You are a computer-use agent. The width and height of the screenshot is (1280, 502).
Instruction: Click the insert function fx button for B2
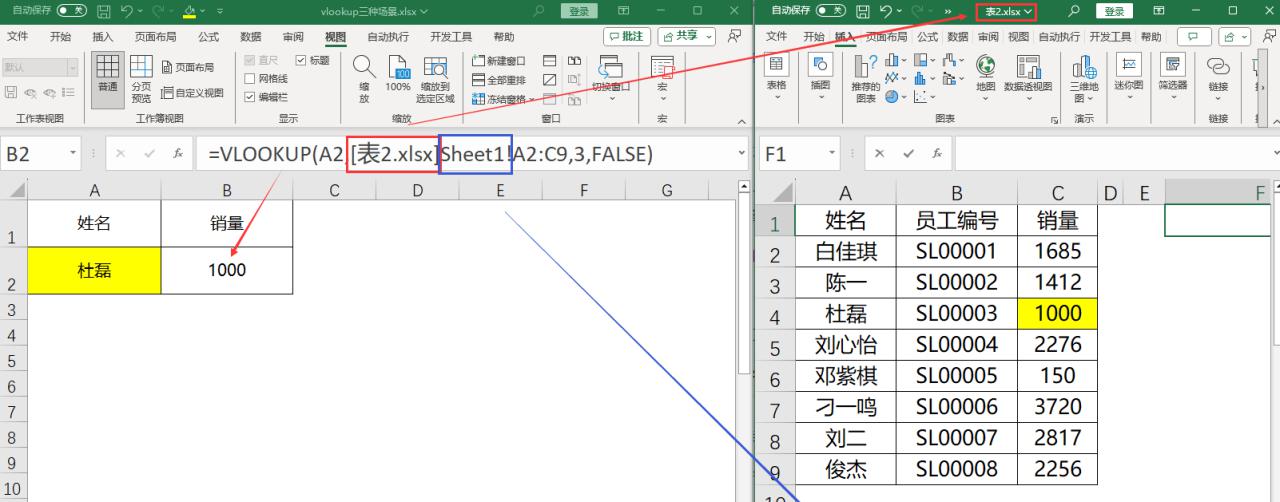pos(178,154)
